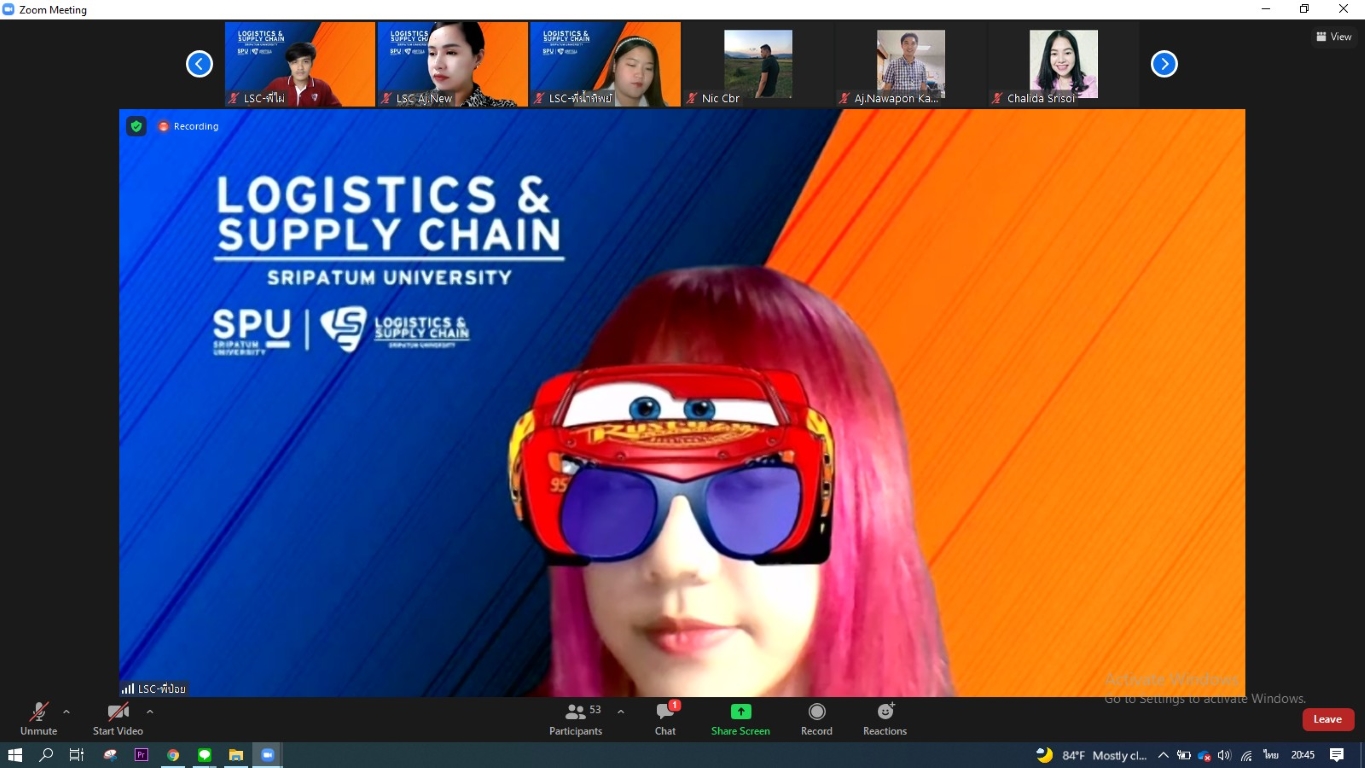Click the Recording indicator
This screenshot has width=1365, height=768.
click(188, 126)
